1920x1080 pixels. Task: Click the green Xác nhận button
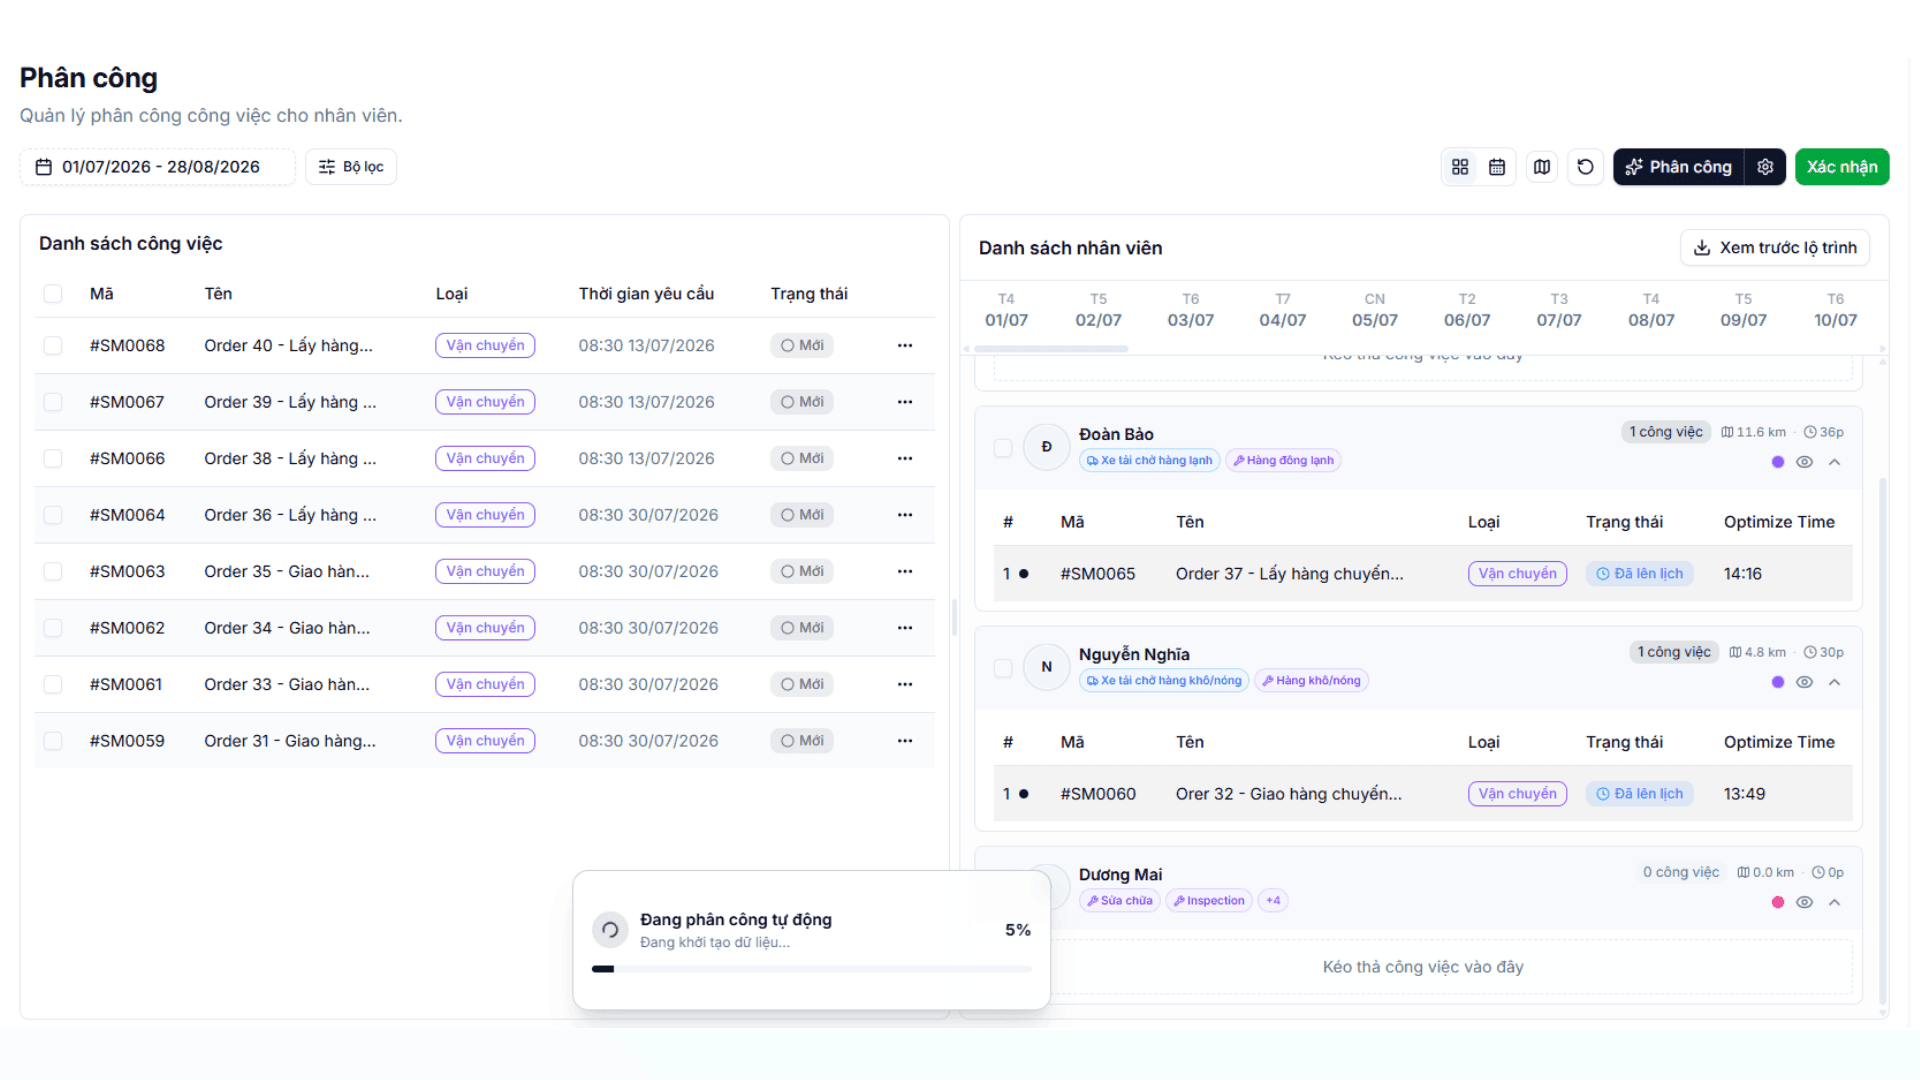pyautogui.click(x=1842, y=167)
